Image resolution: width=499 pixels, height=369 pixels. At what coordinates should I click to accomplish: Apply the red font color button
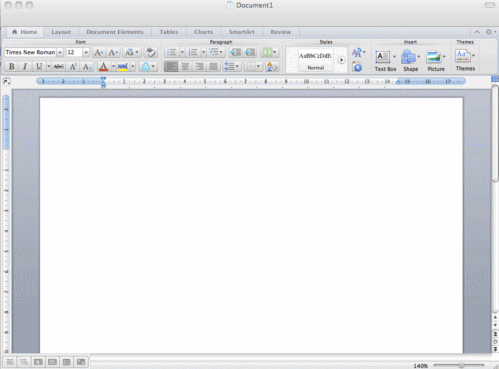[x=104, y=67]
